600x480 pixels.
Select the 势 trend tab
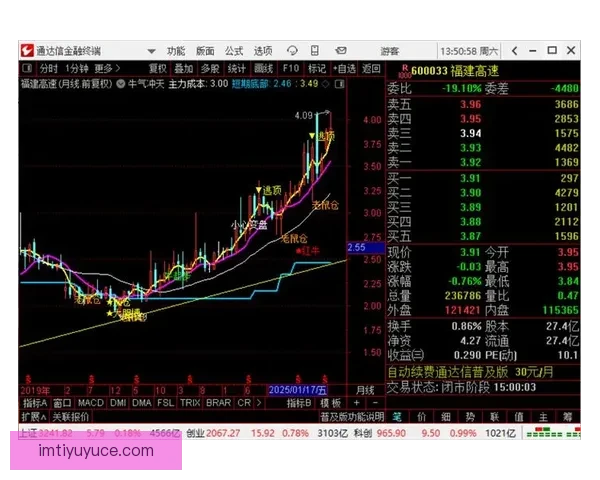(x=470, y=417)
